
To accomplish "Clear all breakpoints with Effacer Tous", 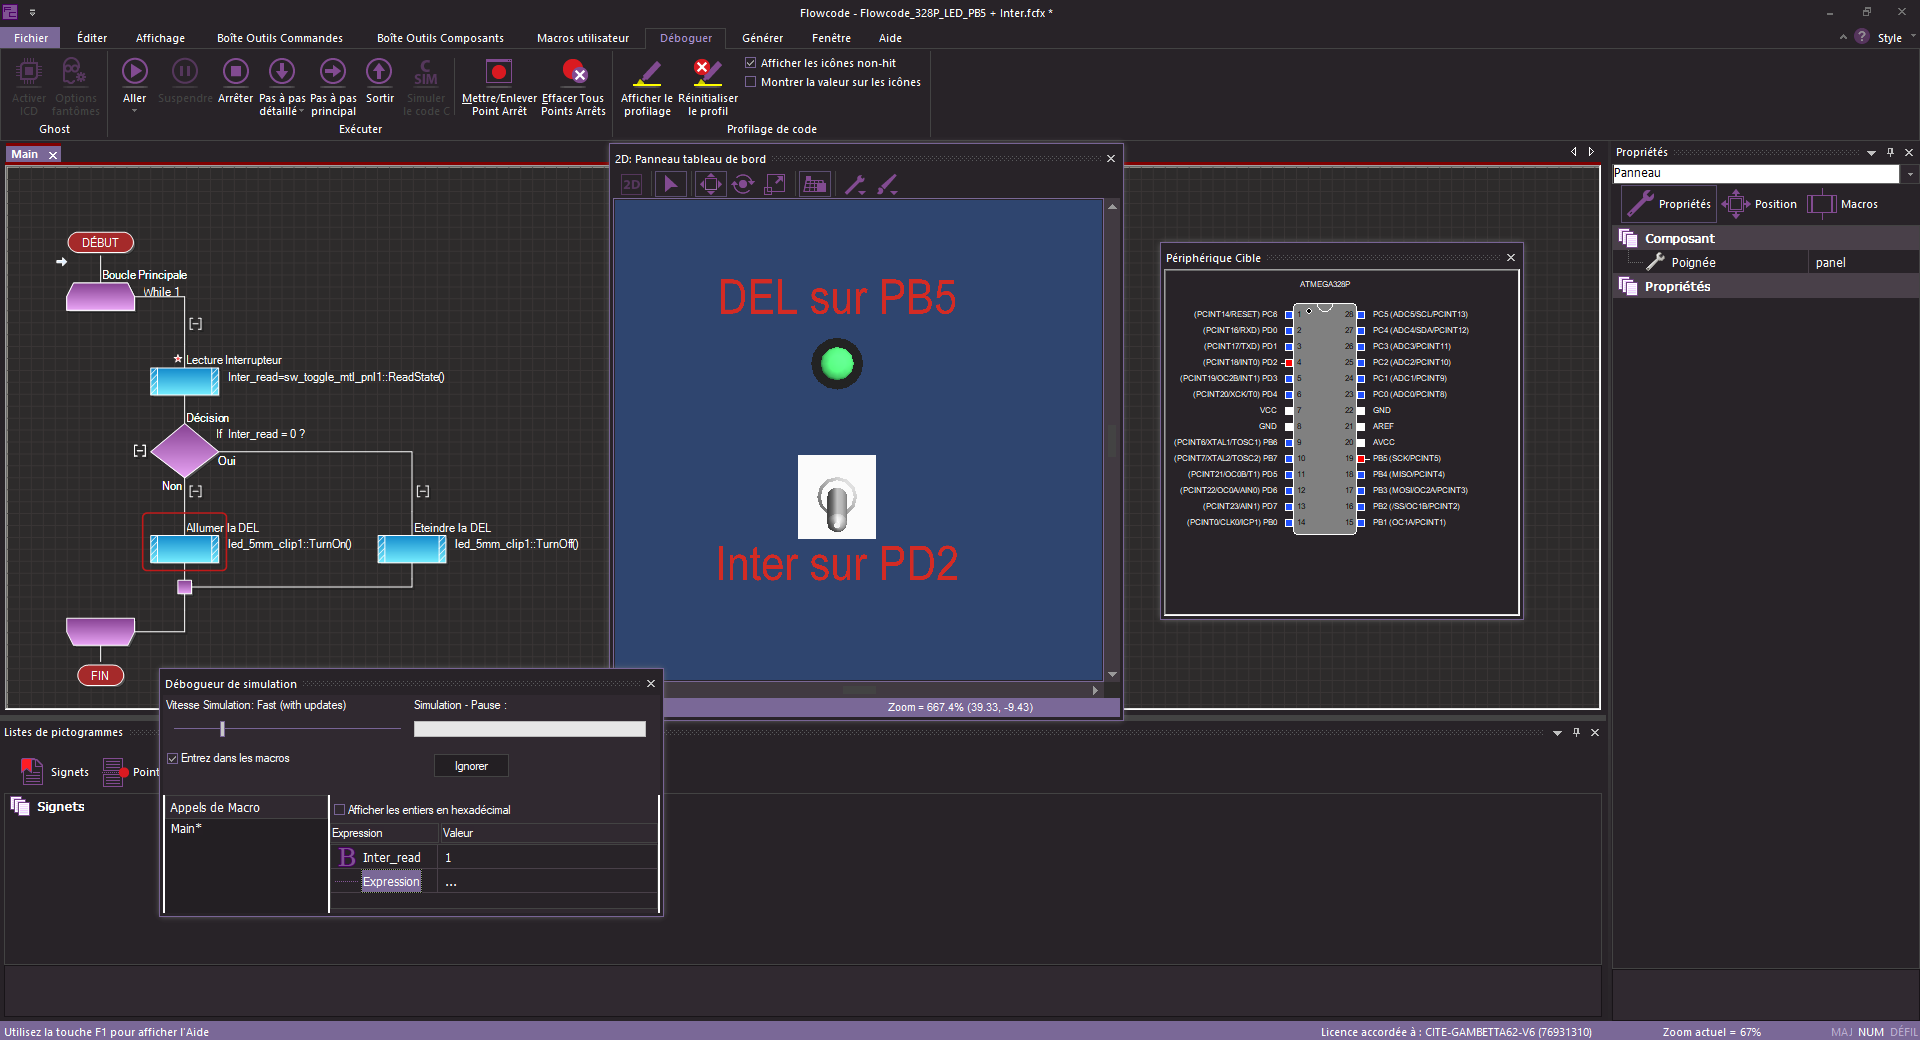I will (x=573, y=72).
